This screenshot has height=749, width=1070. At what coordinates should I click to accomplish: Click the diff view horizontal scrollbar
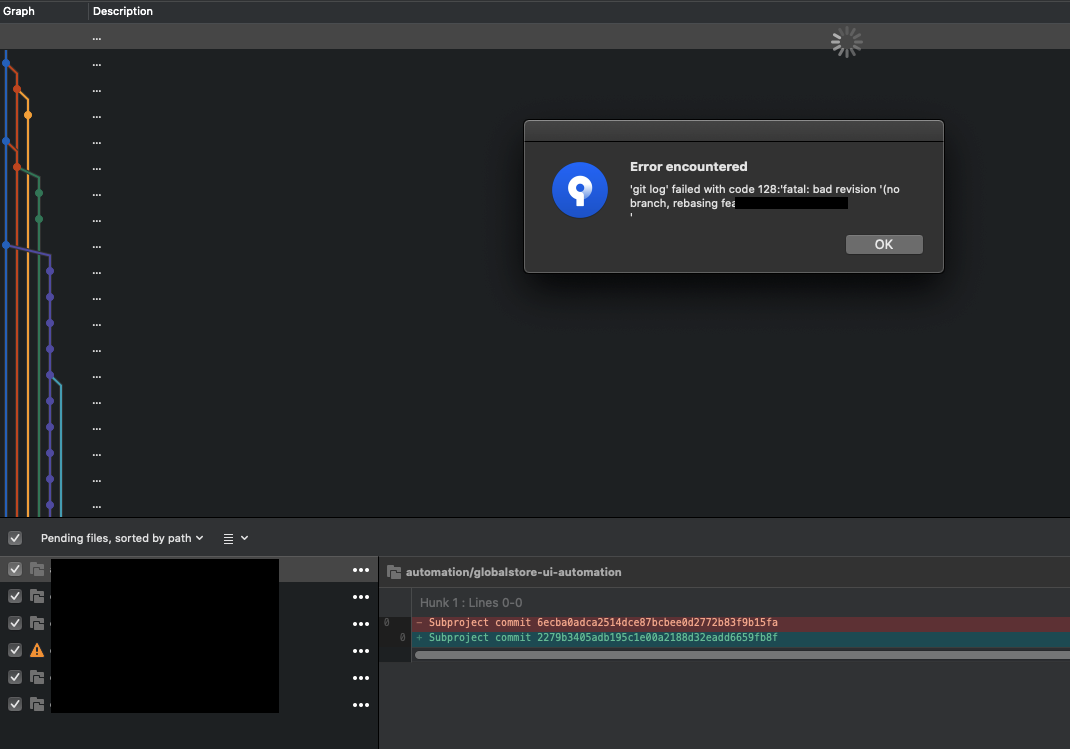pos(742,655)
